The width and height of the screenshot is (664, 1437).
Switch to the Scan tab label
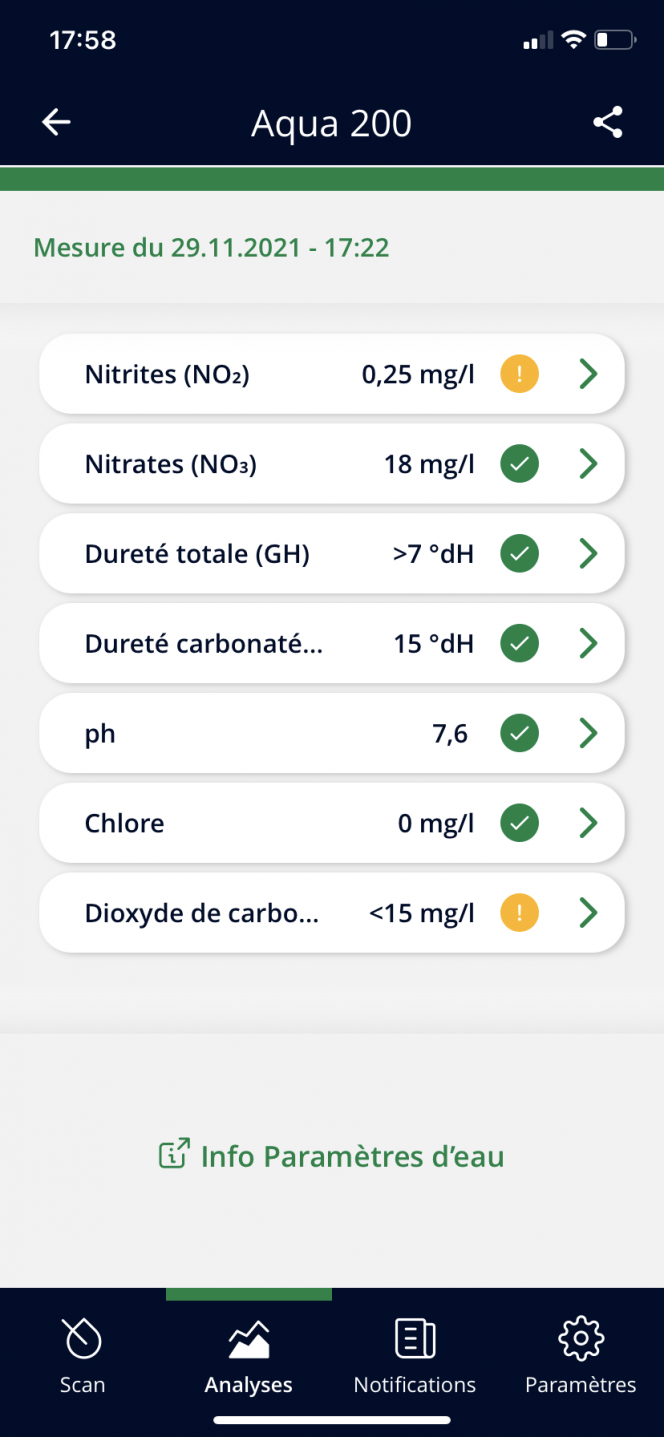pos(82,1385)
